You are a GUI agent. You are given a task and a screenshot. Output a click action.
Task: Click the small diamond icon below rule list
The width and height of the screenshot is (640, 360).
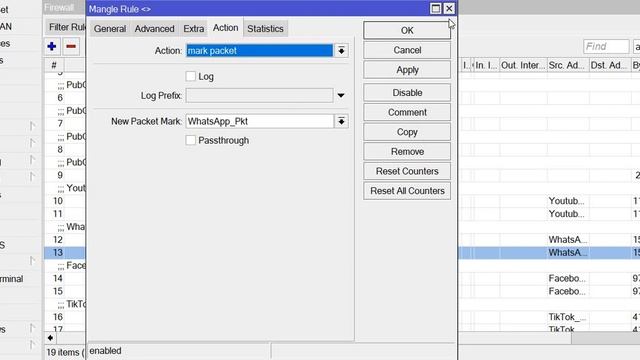(50, 338)
